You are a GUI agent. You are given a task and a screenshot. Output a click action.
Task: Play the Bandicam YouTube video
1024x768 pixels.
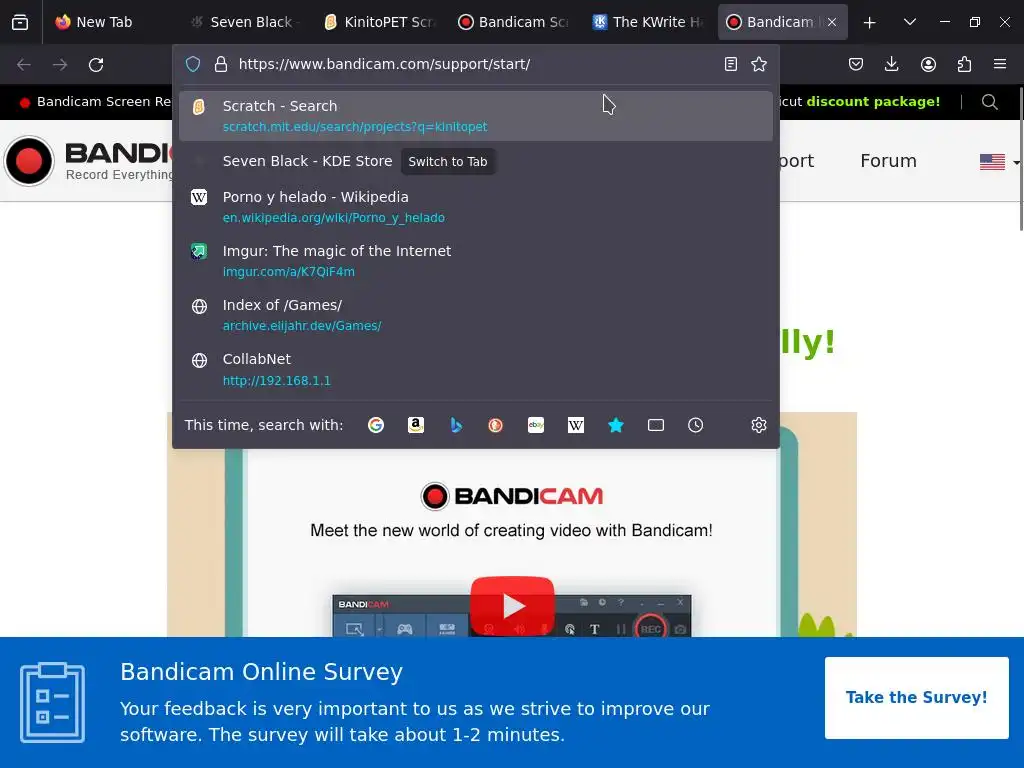(512, 605)
